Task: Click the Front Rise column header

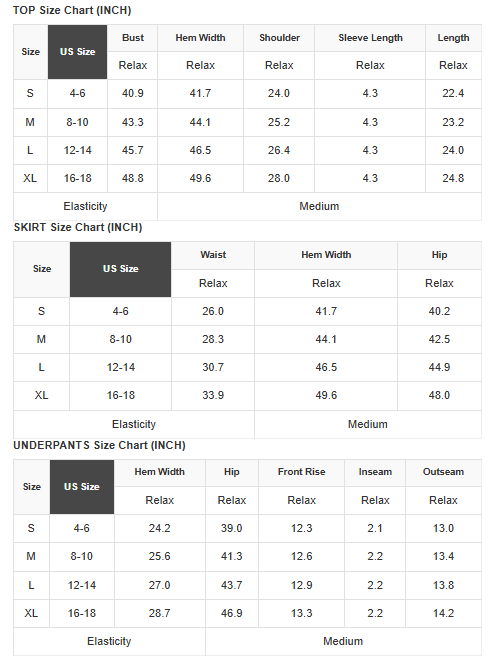Action: [x=302, y=472]
